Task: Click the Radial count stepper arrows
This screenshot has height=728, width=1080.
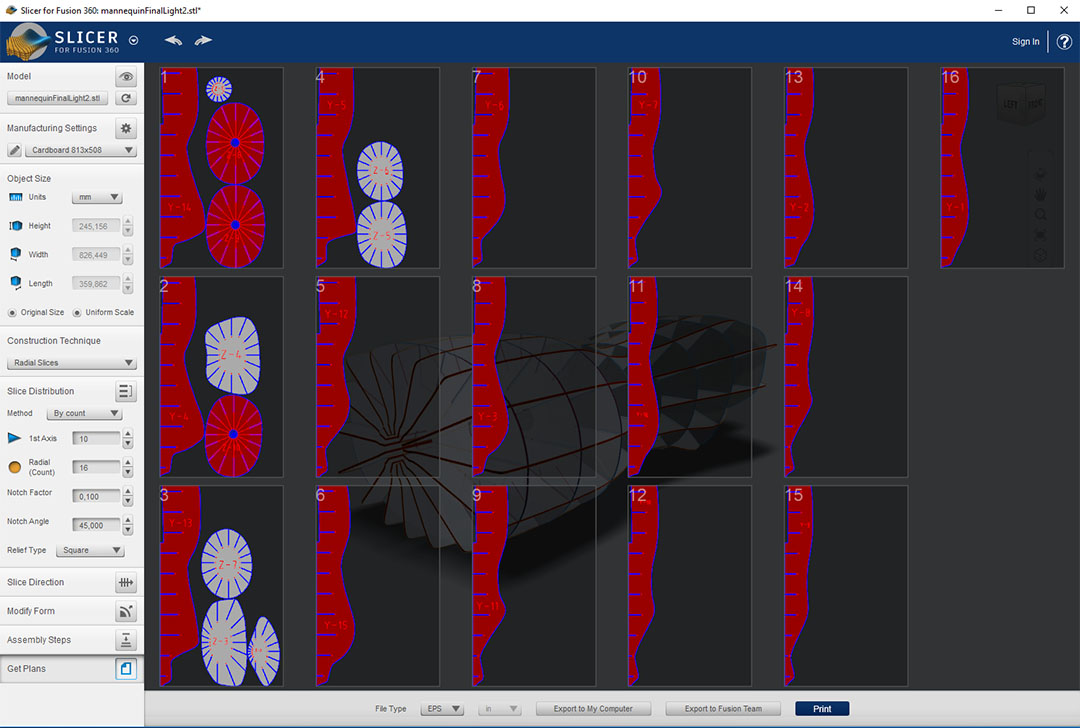Action: (x=127, y=468)
